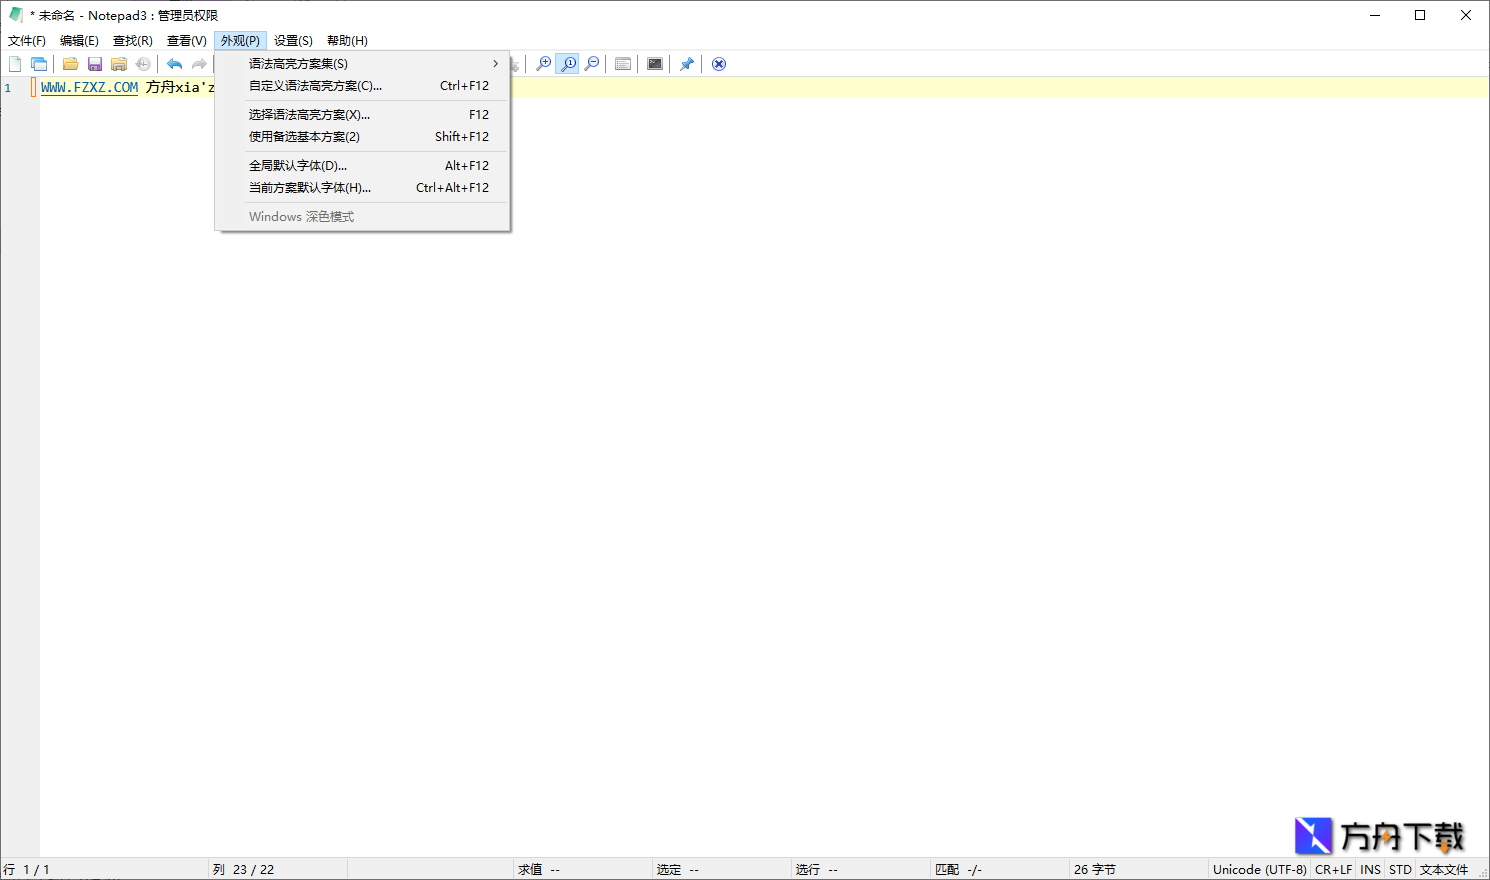This screenshot has height=880, width=1490.
Task: Toggle insert mode via INS status indicator
Action: coord(1369,869)
